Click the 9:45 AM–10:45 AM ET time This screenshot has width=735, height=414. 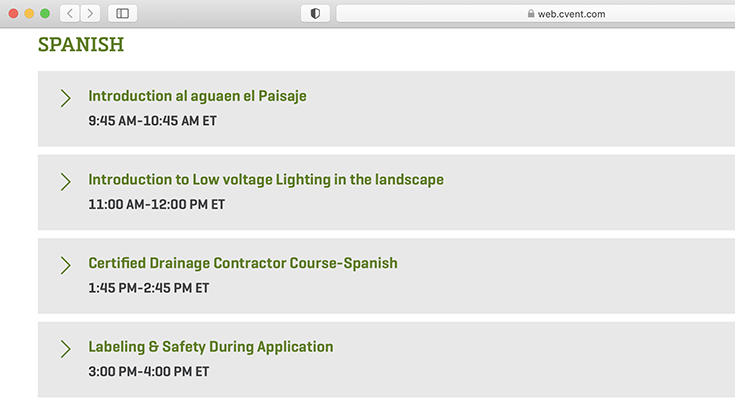click(x=152, y=121)
